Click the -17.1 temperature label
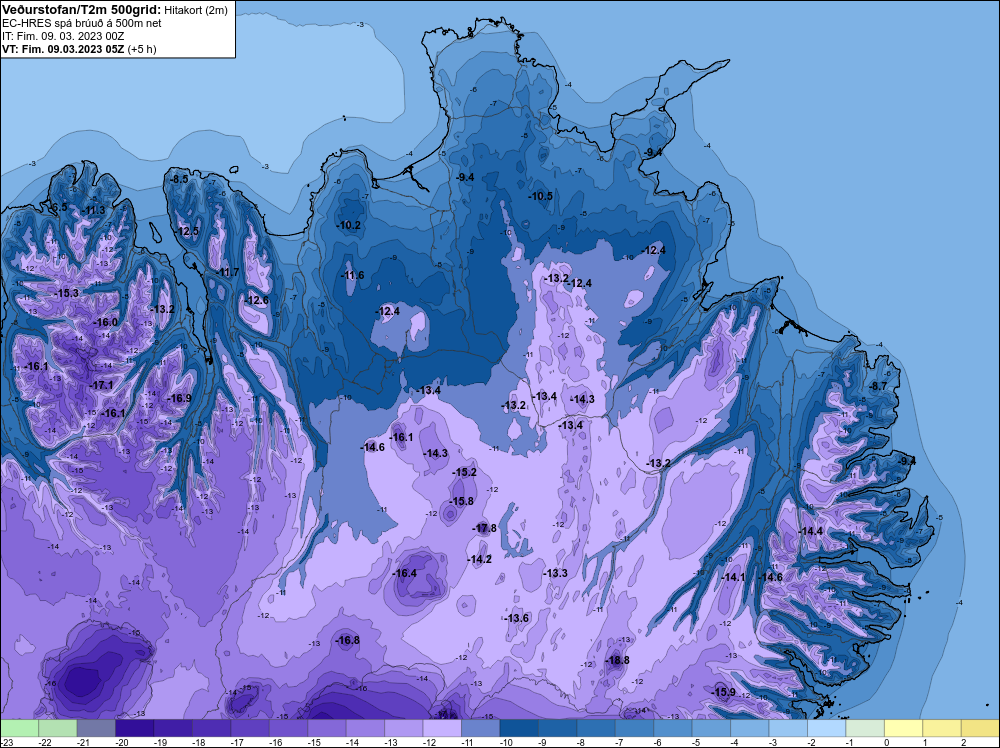1000x748 pixels. click(x=101, y=385)
